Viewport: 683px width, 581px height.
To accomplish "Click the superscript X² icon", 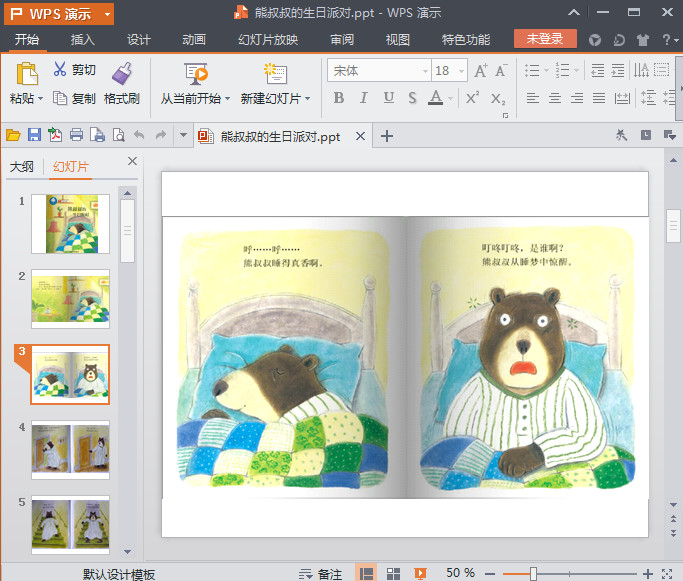I will pyautogui.click(x=472, y=98).
